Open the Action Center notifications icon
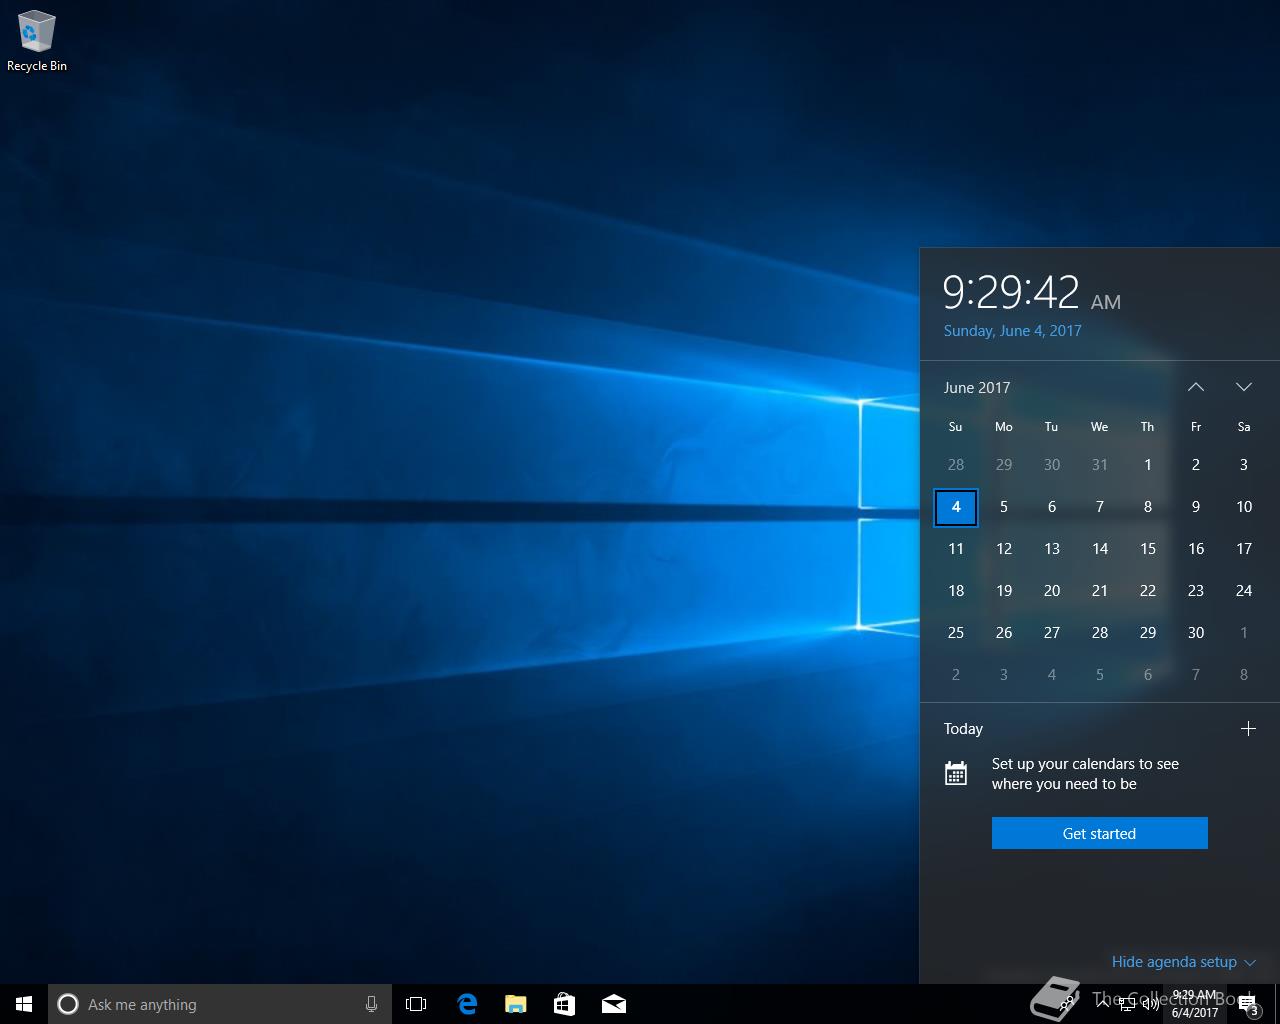Screen dimensions: 1280x1024 (1248, 1005)
